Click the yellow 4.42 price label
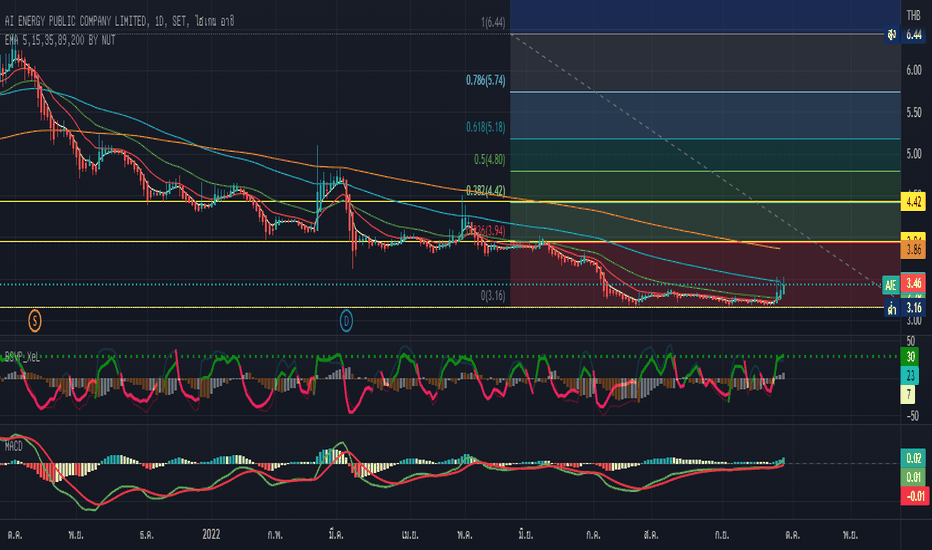The image size is (932, 550). [x=913, y=202]
